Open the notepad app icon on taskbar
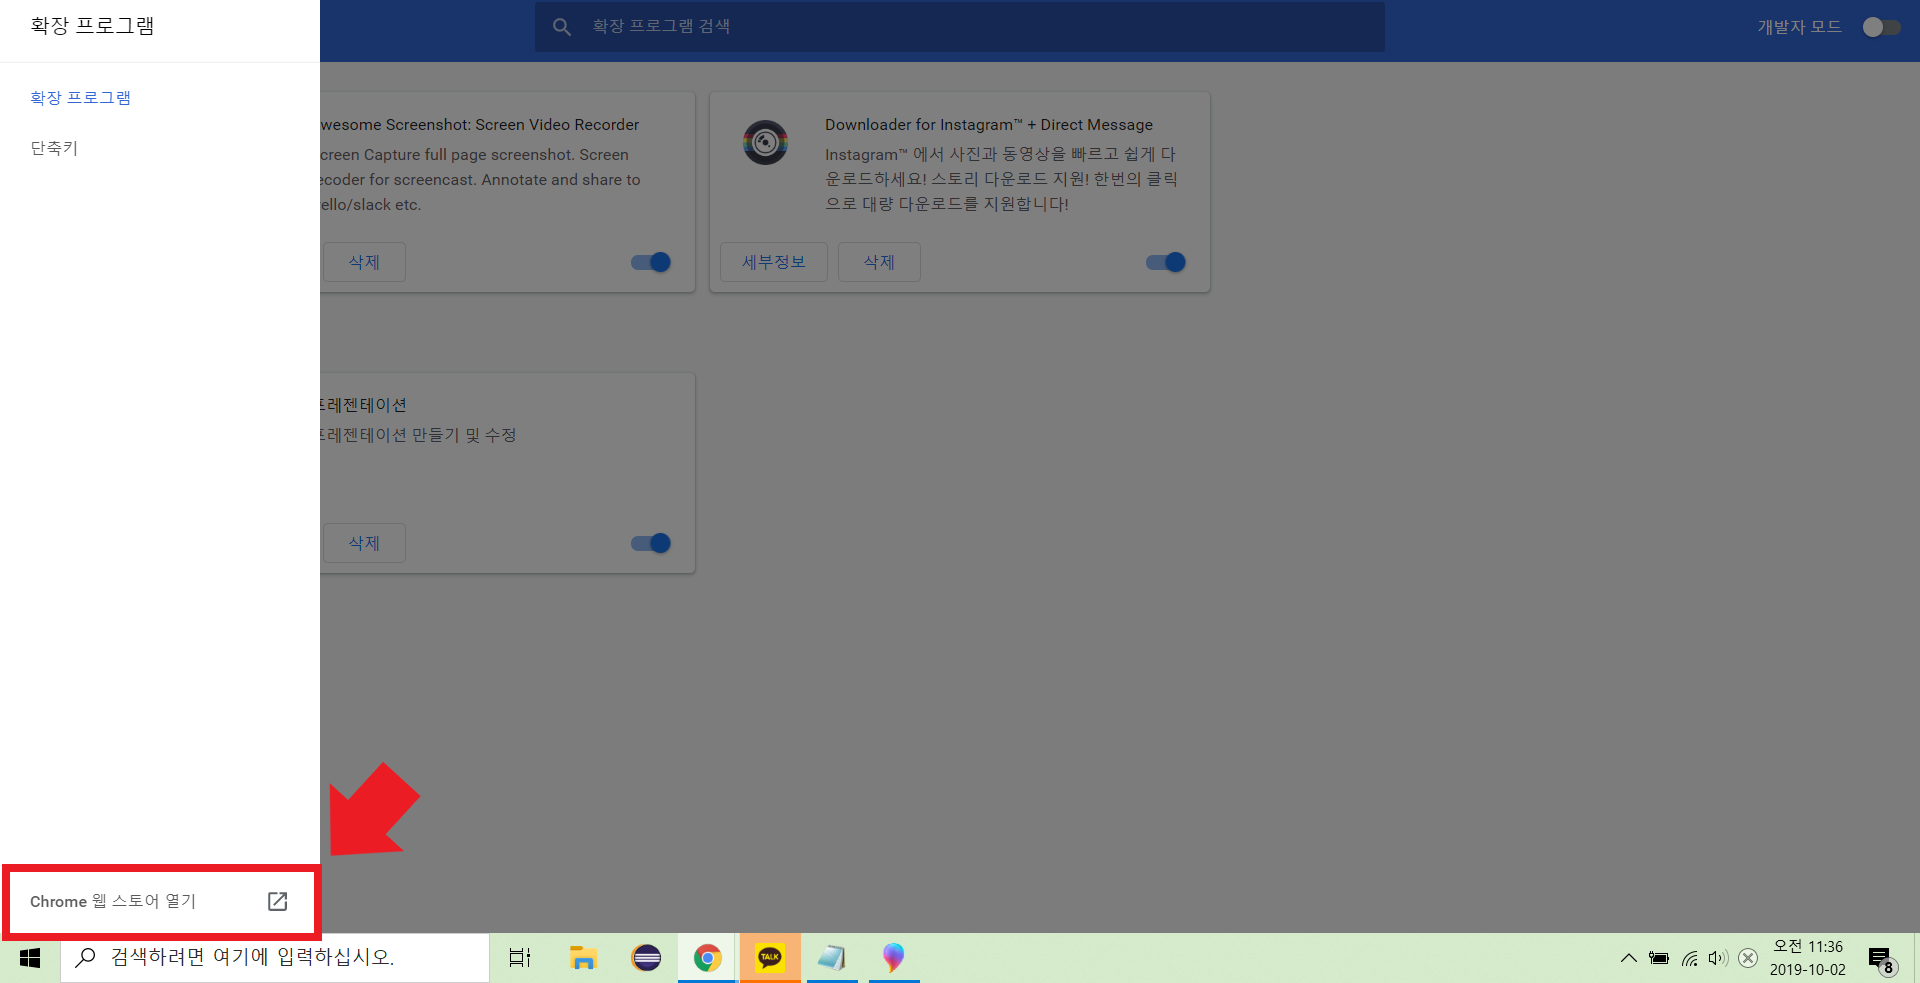 click(832, 958)
